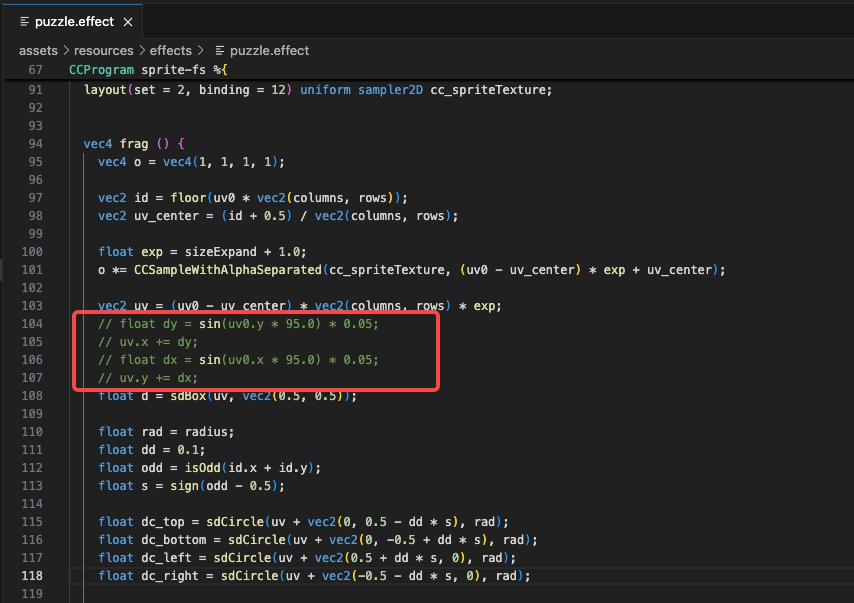Place cursor on 'vec4 frag () {' line

[x=134, y=144]
